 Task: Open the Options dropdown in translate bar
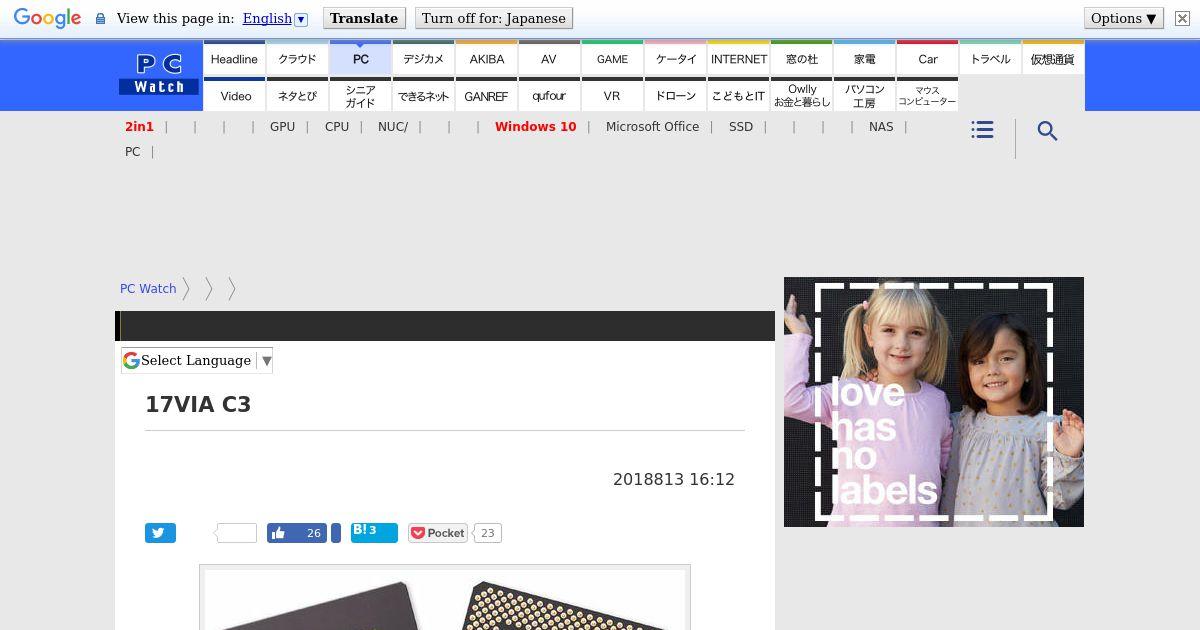click(1123, 18)
